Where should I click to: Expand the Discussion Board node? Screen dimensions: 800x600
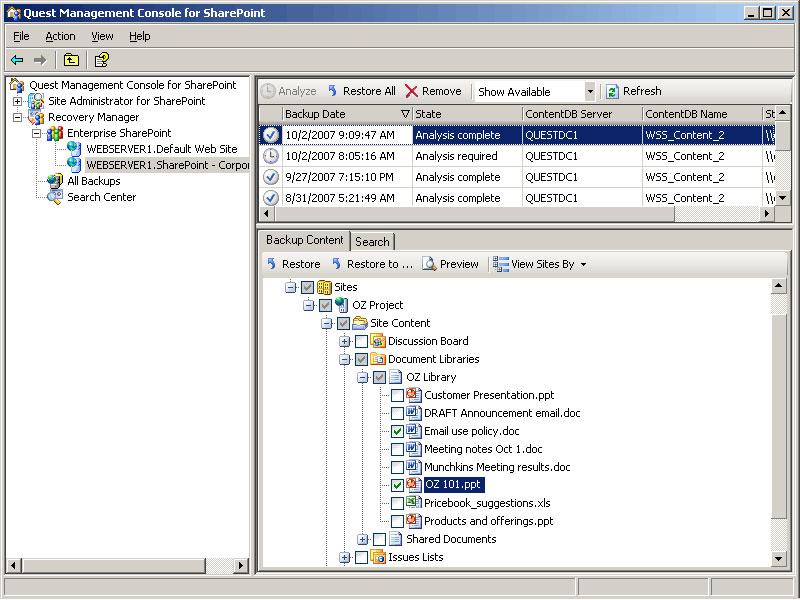click(344, 341)
